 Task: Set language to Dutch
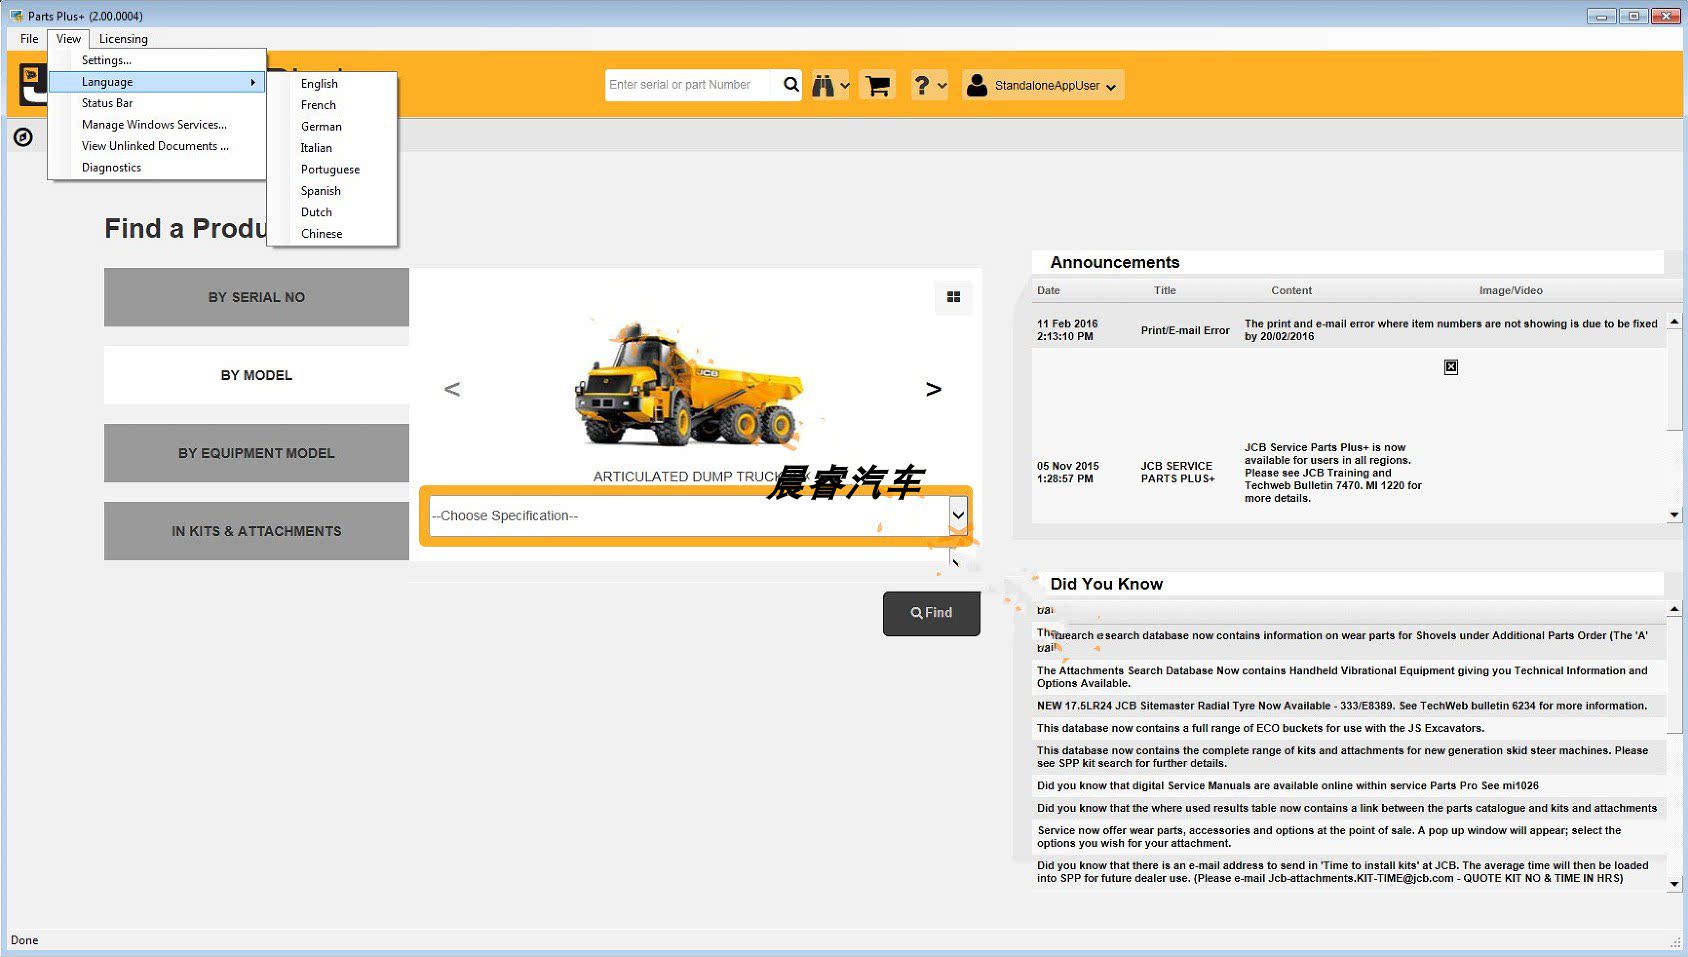[332, 212]
